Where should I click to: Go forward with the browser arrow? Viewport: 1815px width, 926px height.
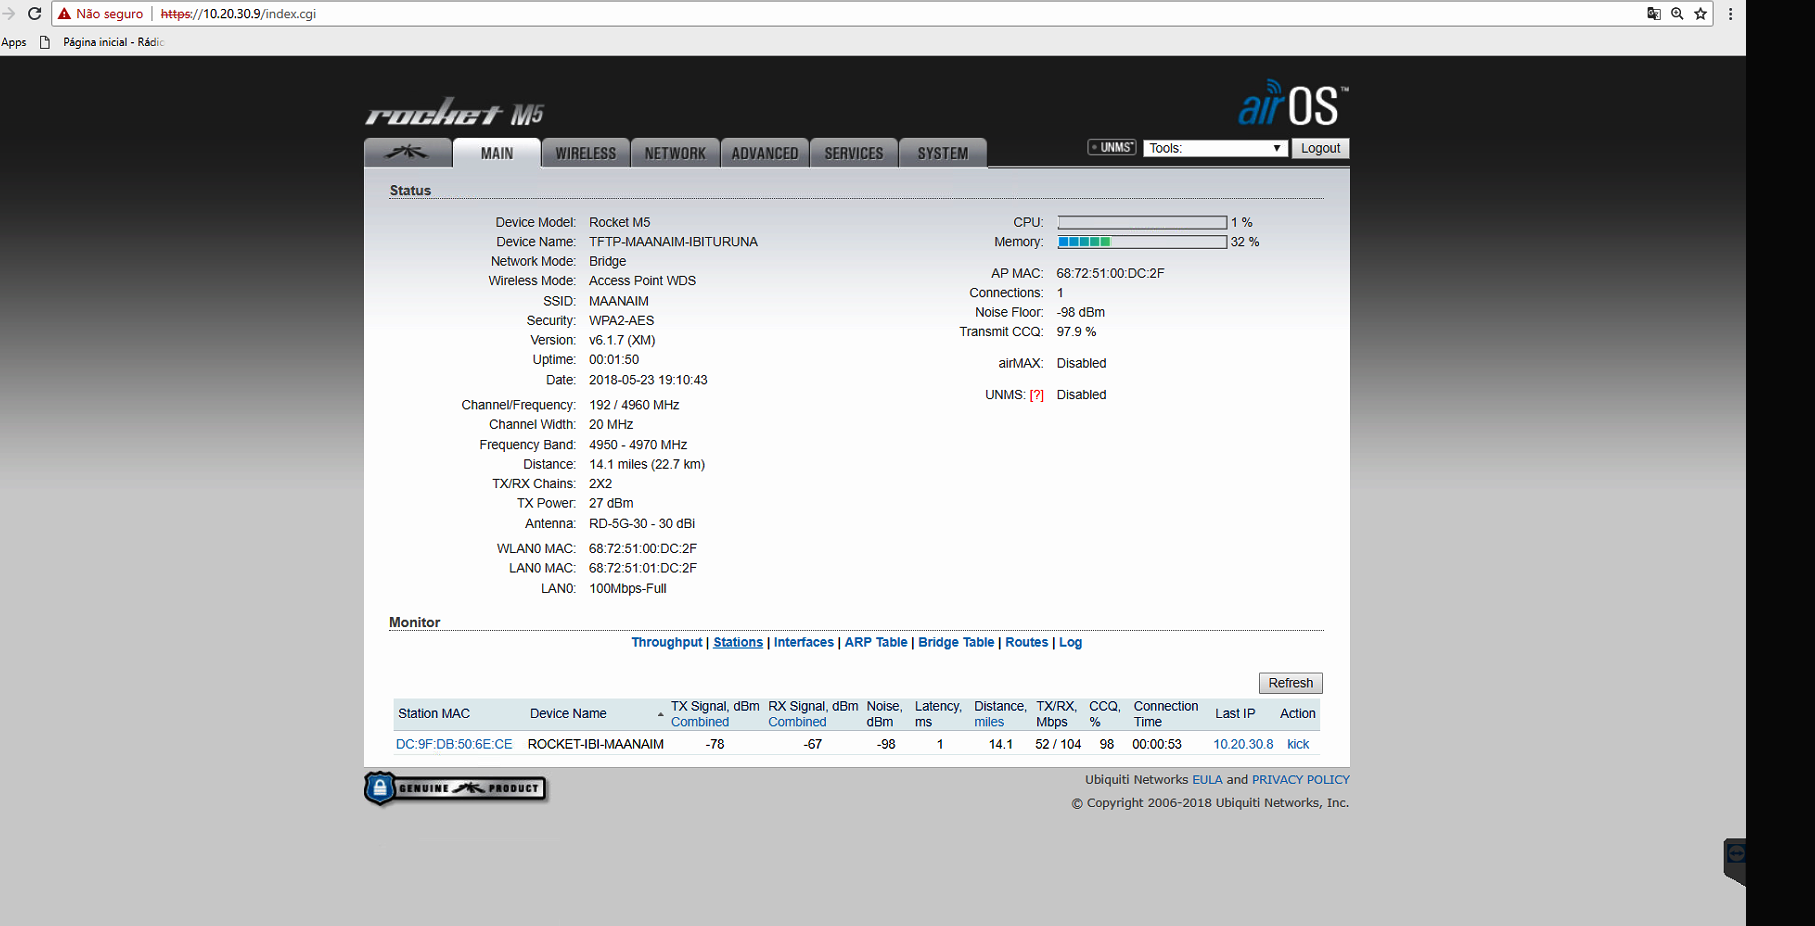pyautogui.click(x=9, y=14)
